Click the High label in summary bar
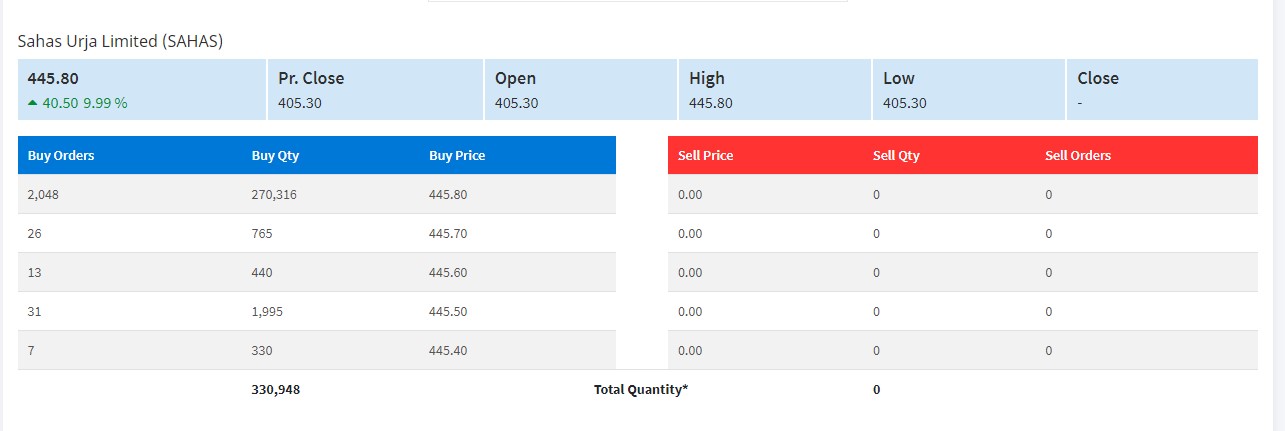 coord(707,78)
